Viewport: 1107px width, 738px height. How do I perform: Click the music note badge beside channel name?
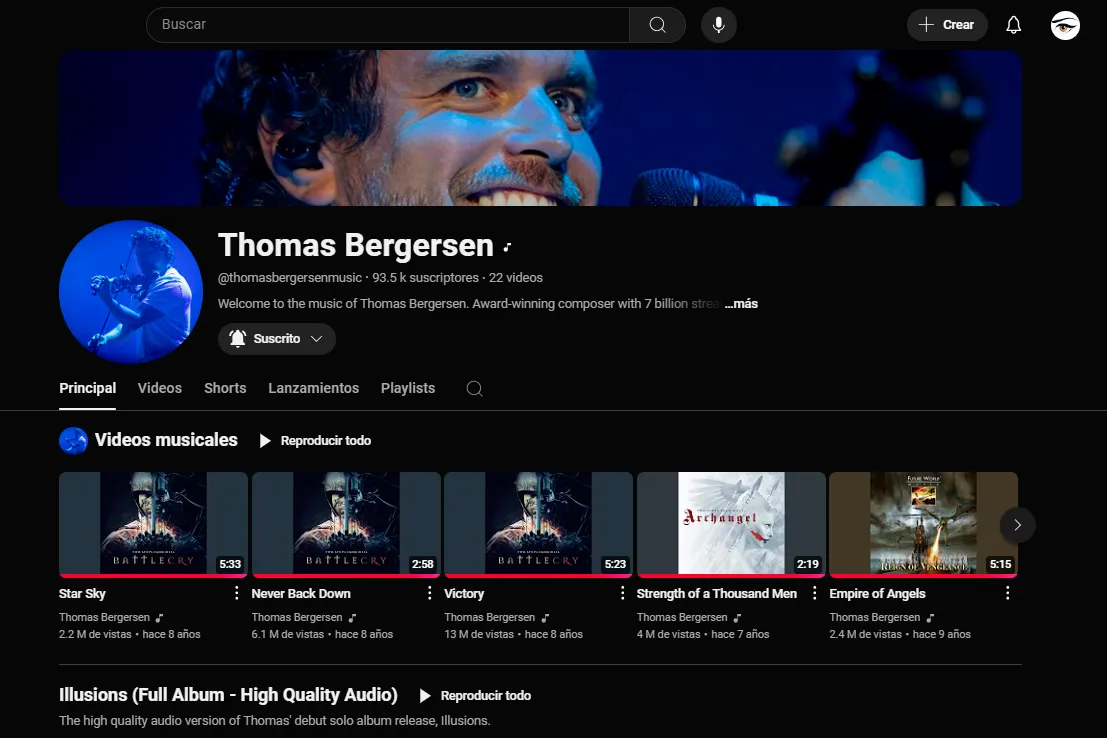click(507, 247)
